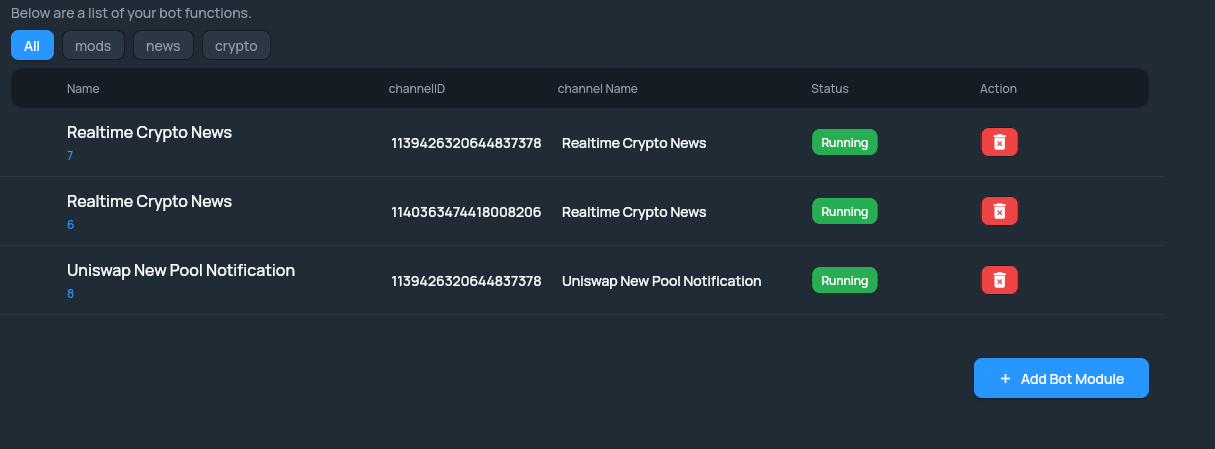Click channel name Uniswap New Pool Notification
This screenshot has width=1215, height=449.
662,281
